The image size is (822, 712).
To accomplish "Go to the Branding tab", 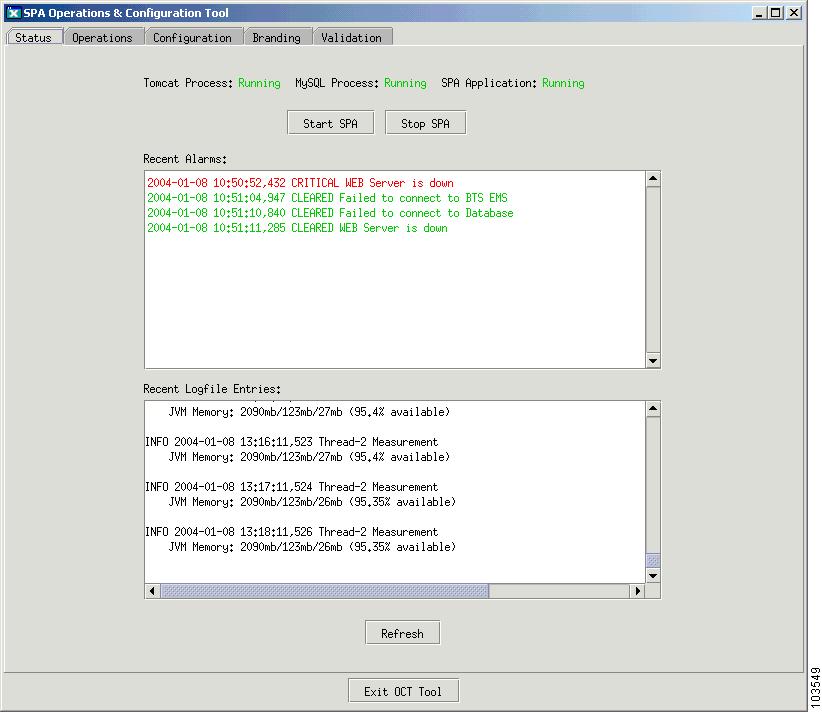I will [277, 37].
